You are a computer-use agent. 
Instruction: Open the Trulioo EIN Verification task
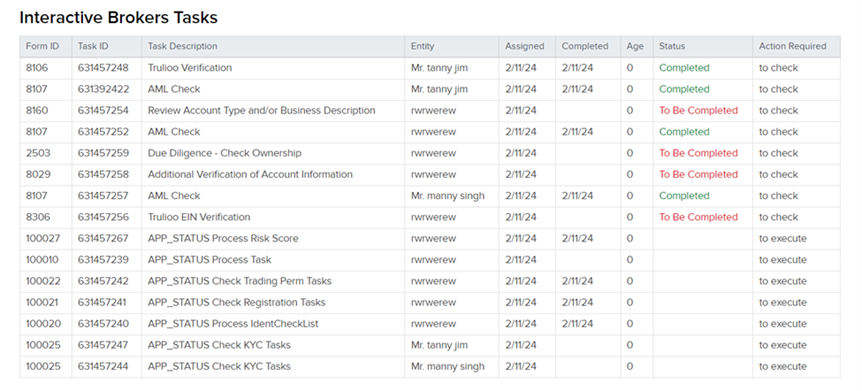pyautogui.click(x=198, y=217)
